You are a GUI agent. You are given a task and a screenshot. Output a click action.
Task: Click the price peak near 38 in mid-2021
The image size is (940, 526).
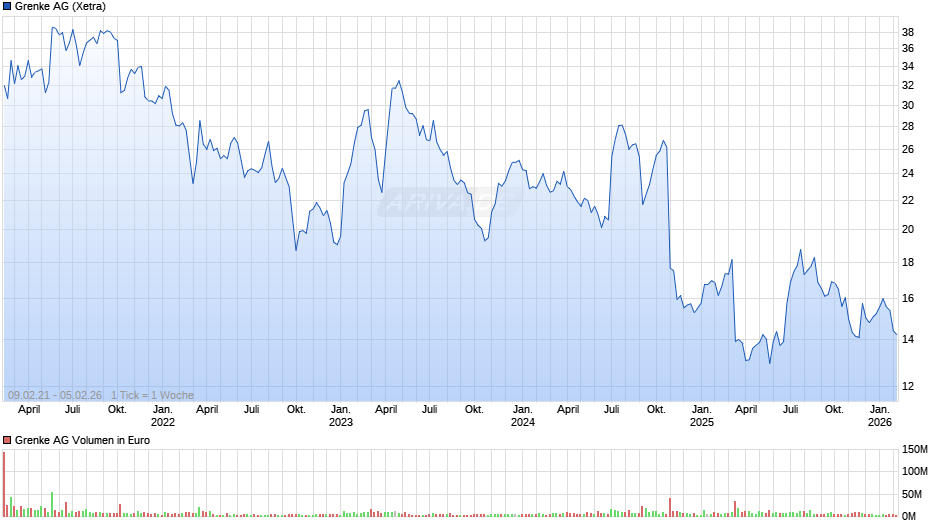point(53,28)
